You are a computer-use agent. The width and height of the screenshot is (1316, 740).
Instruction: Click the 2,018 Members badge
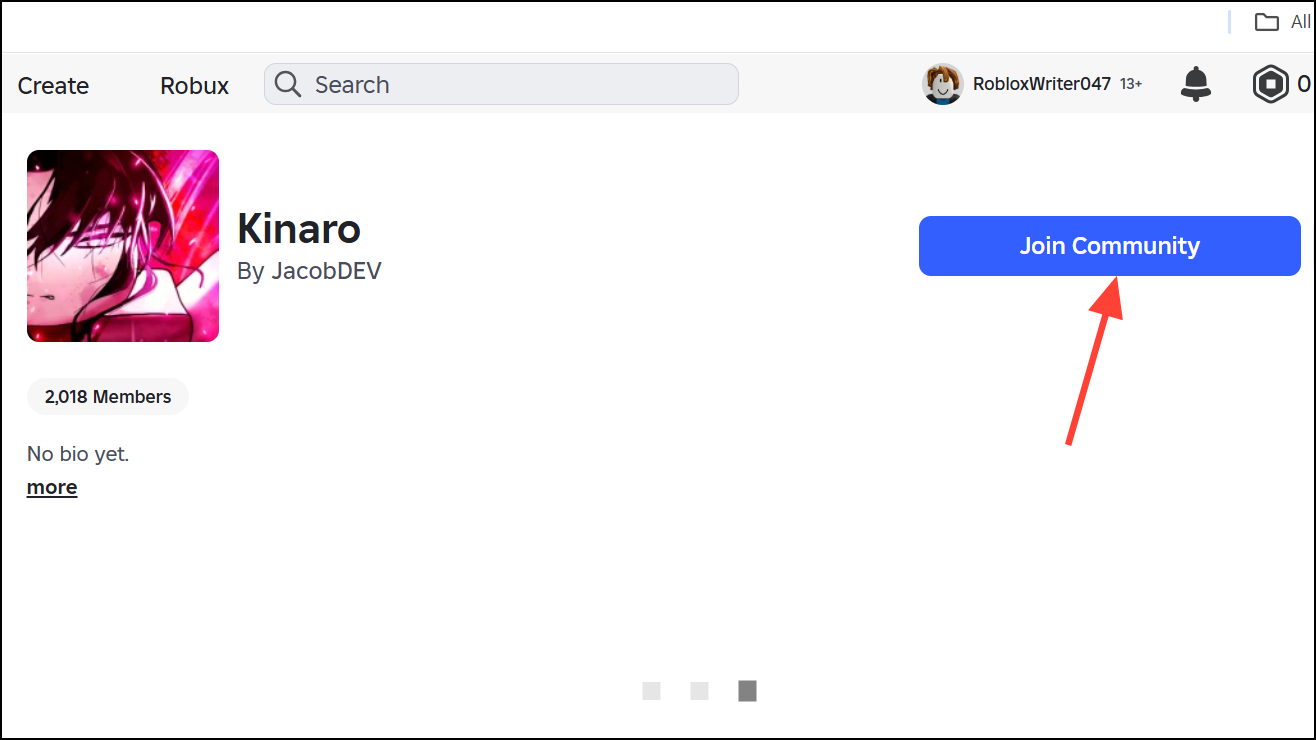(x=108, y=397)
